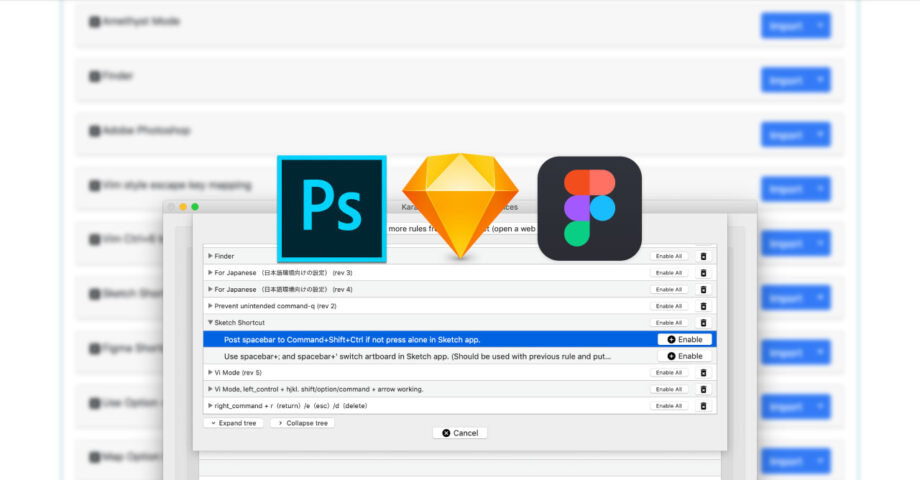This screenshot has width=920, height=480.
Task: Expand the Vi Mode (rev 5) group
Action: 210,372
